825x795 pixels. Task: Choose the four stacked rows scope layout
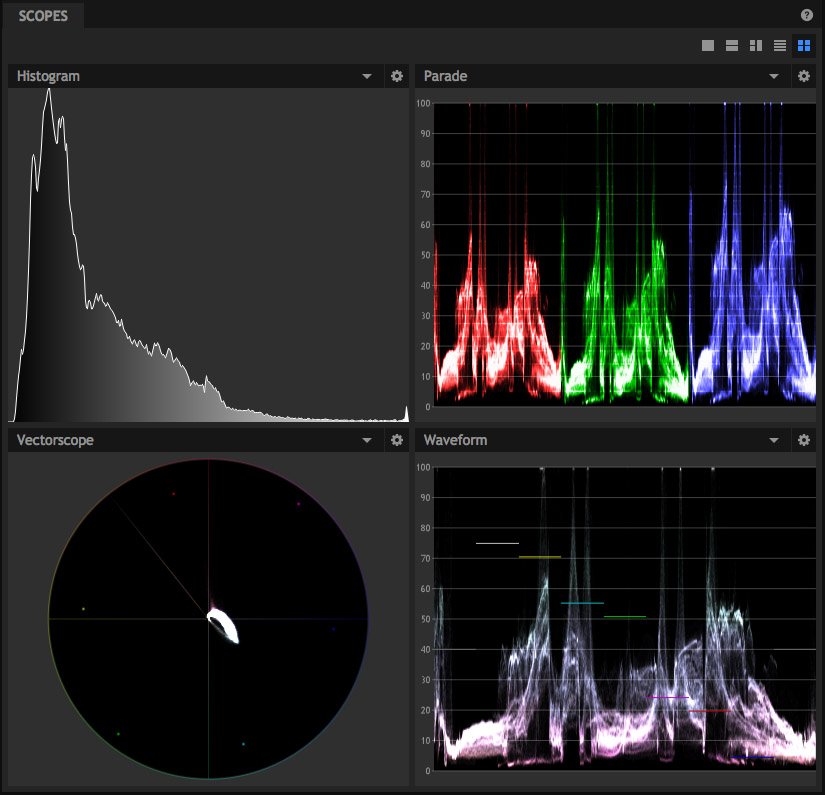click(780, 46)
